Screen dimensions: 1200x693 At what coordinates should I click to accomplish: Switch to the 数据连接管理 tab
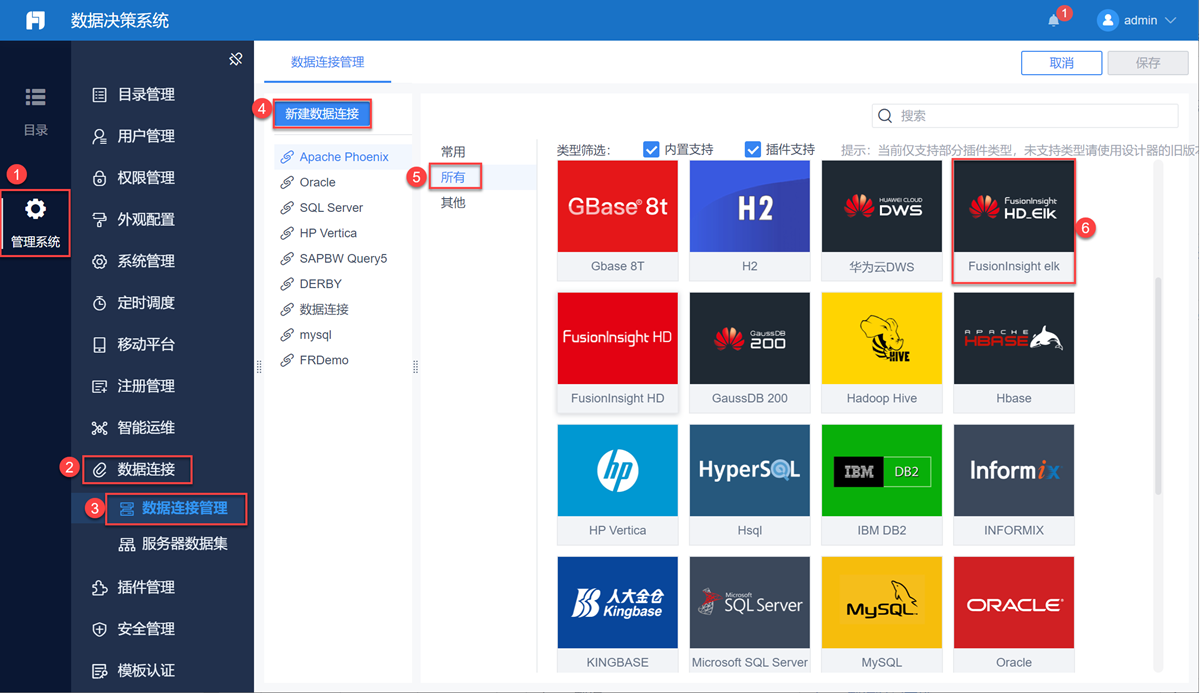328,62
